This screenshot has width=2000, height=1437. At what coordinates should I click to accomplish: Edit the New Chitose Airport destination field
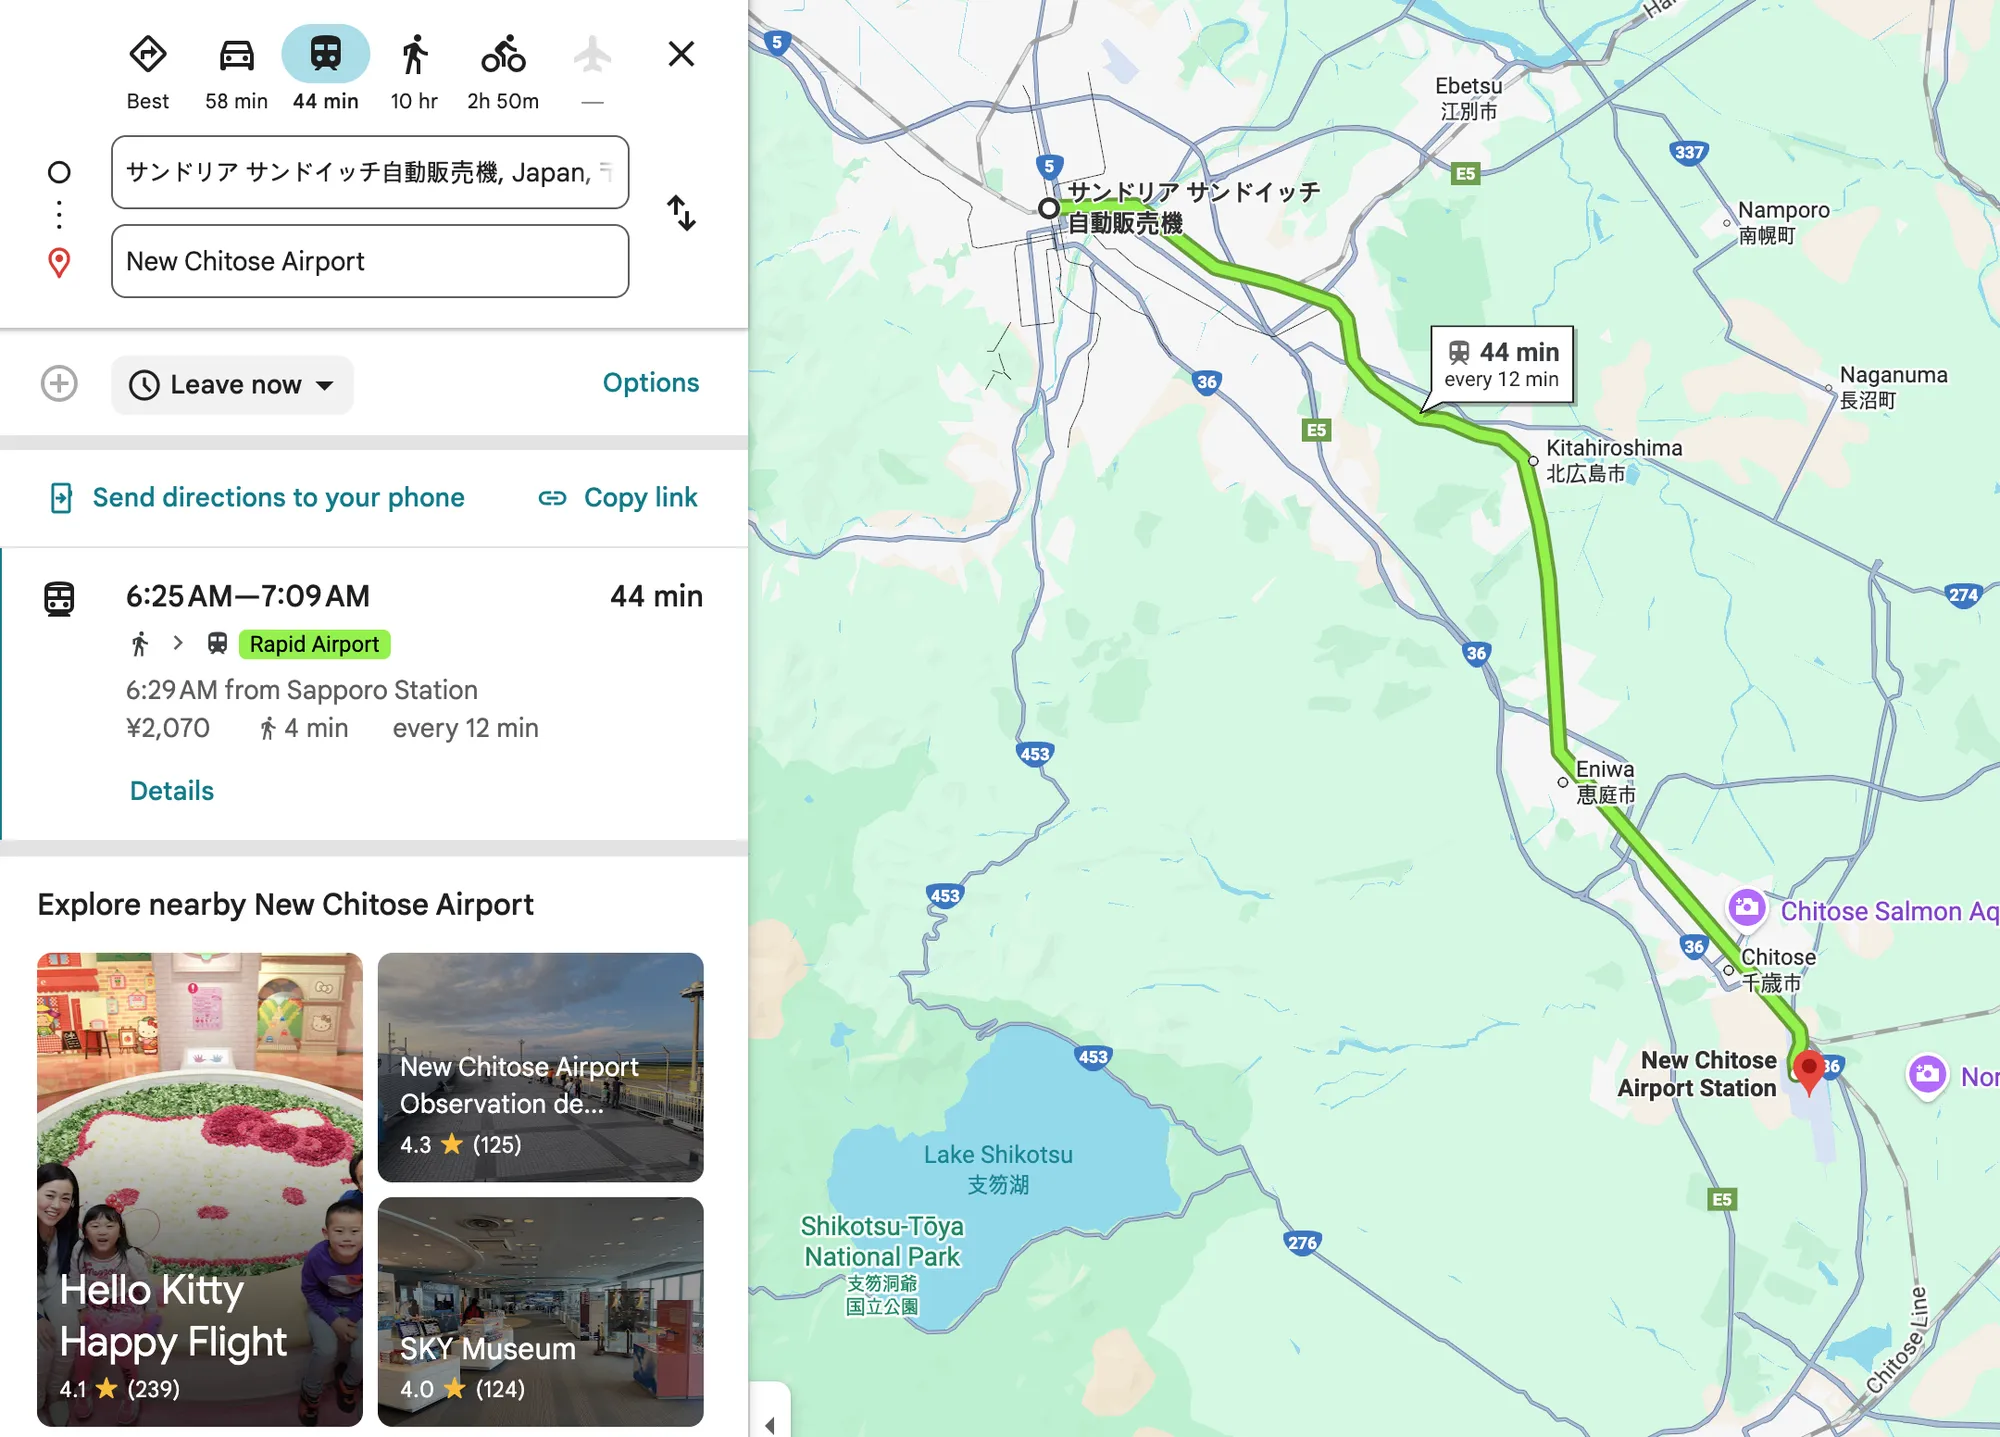point(370,261)
